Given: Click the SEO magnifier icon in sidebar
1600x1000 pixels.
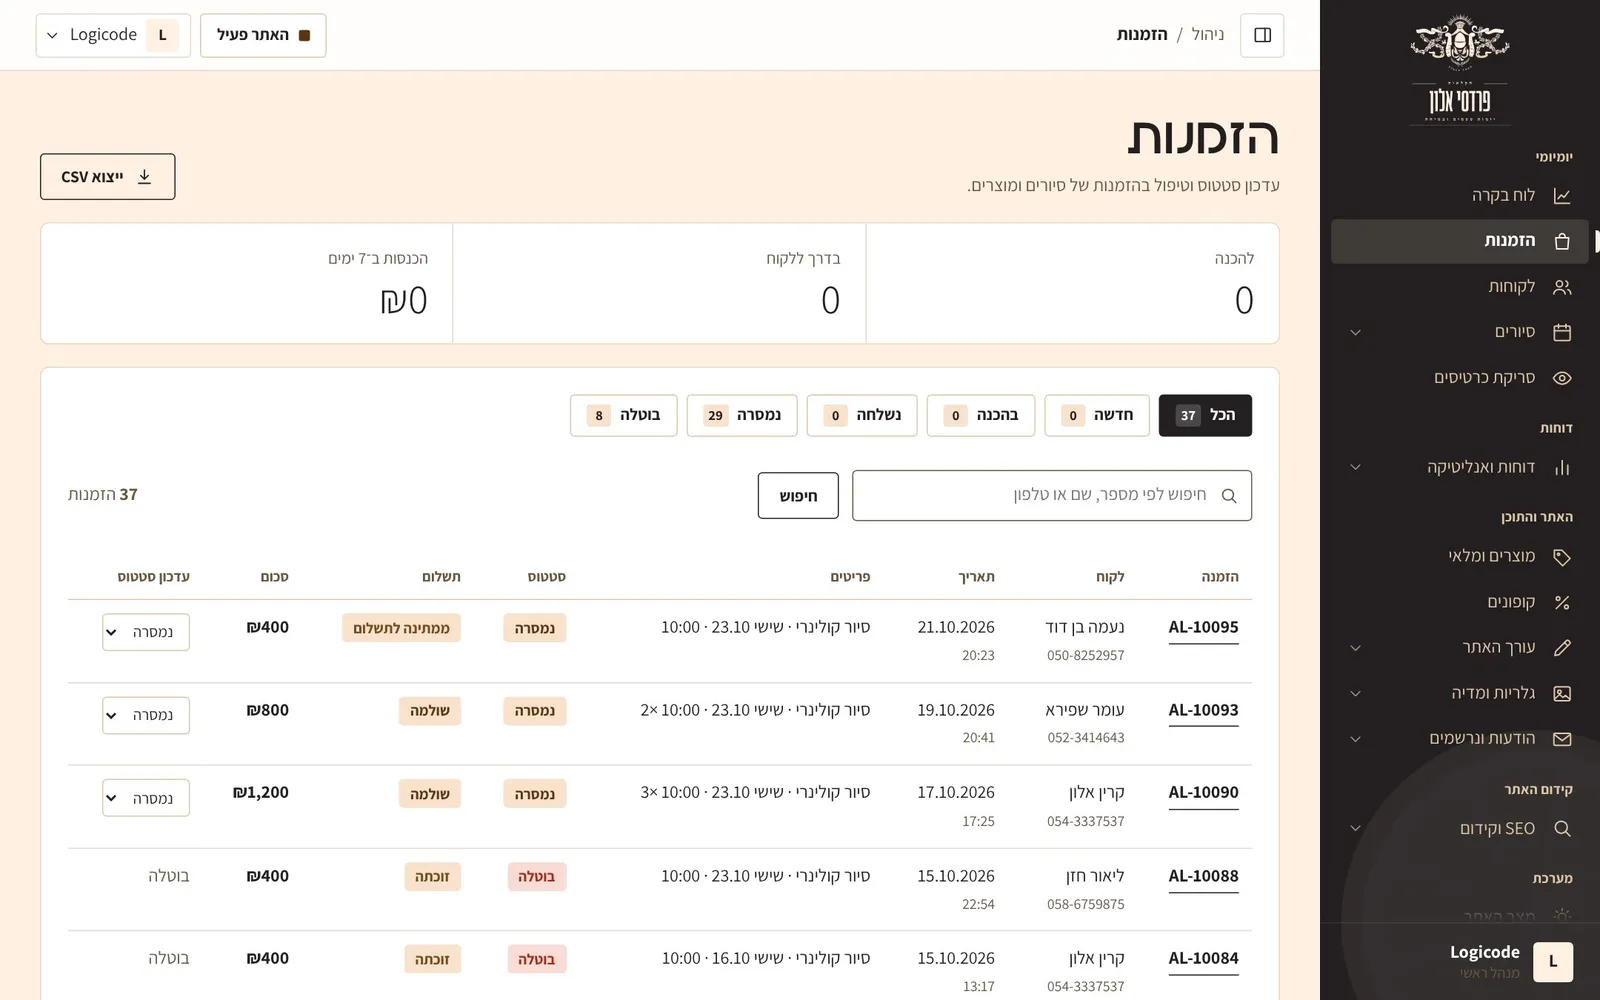Looking at the screenshot, I should pyautogui.click(x=1562, y=828).
